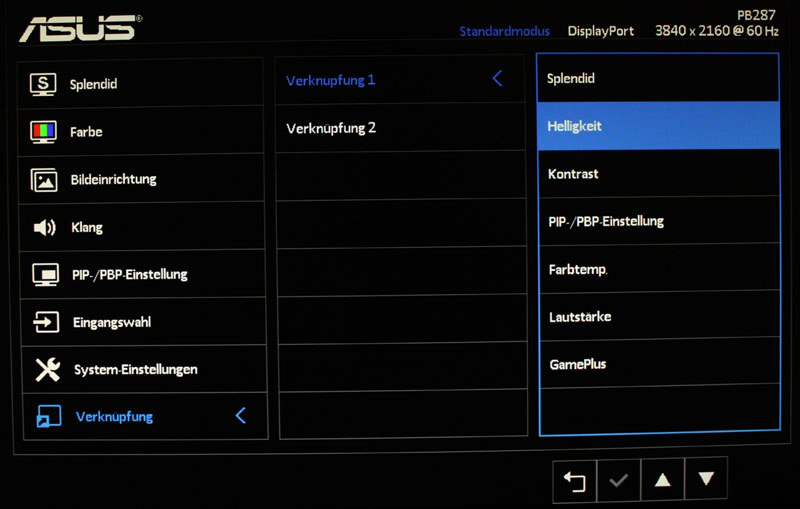This screenshot has height=509, width=800.
Task: Select the Eingangswahl input arrow icon
Action: pos(46,322)
